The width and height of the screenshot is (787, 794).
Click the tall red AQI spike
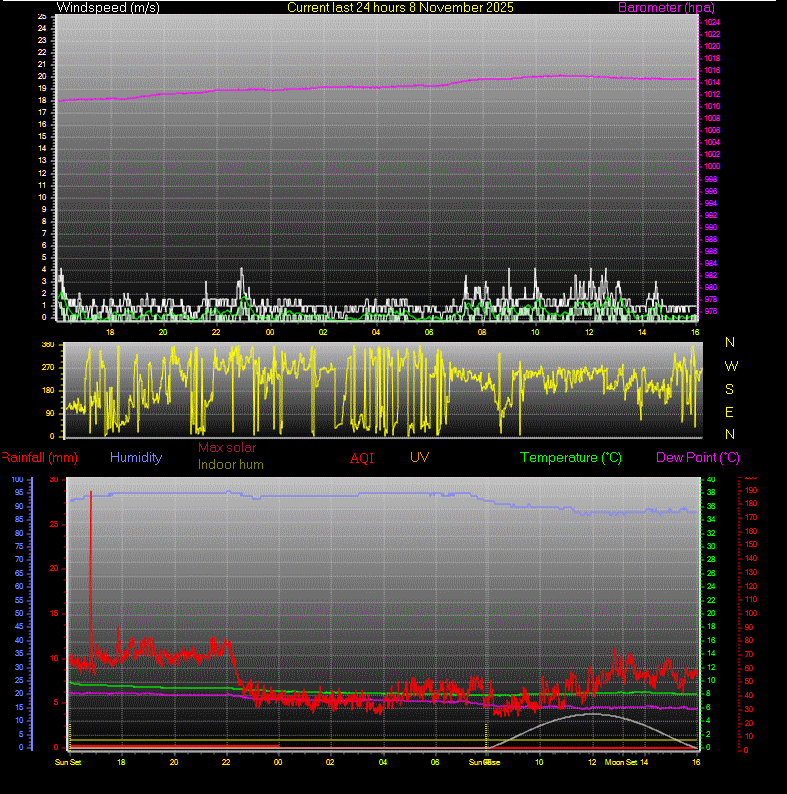(x=91, y=495)
